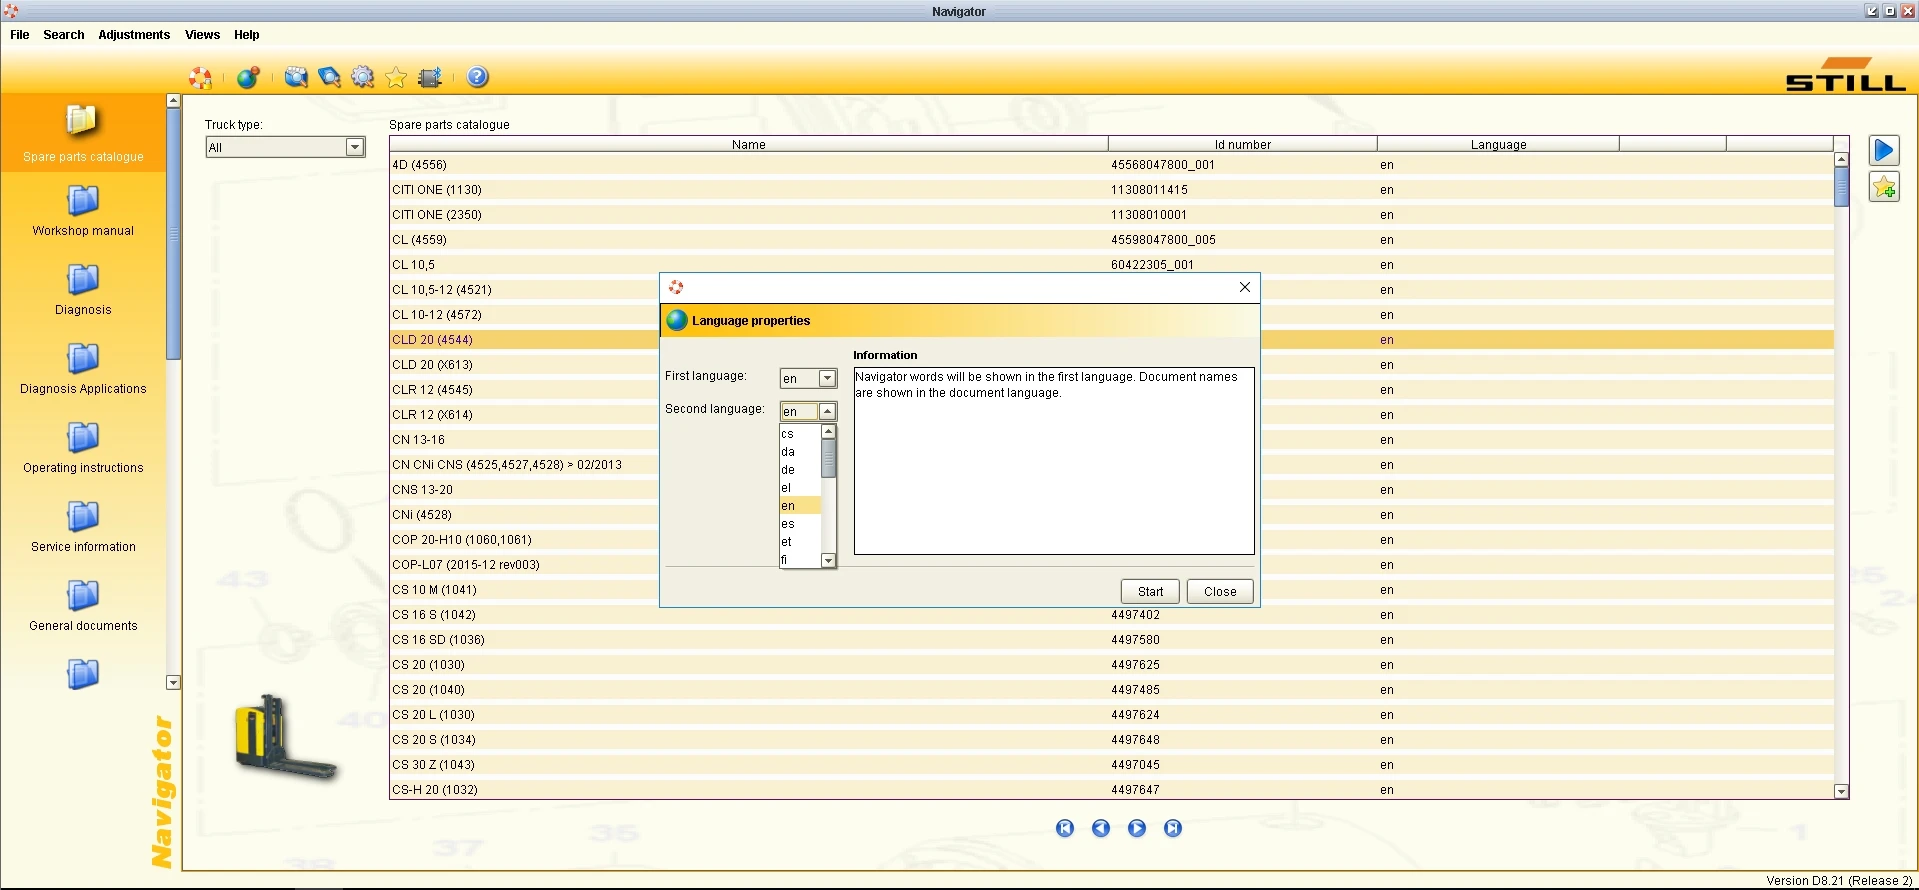Open Diagnosis sidebar section
The image size is (1919, 890).
coord(83,290)
